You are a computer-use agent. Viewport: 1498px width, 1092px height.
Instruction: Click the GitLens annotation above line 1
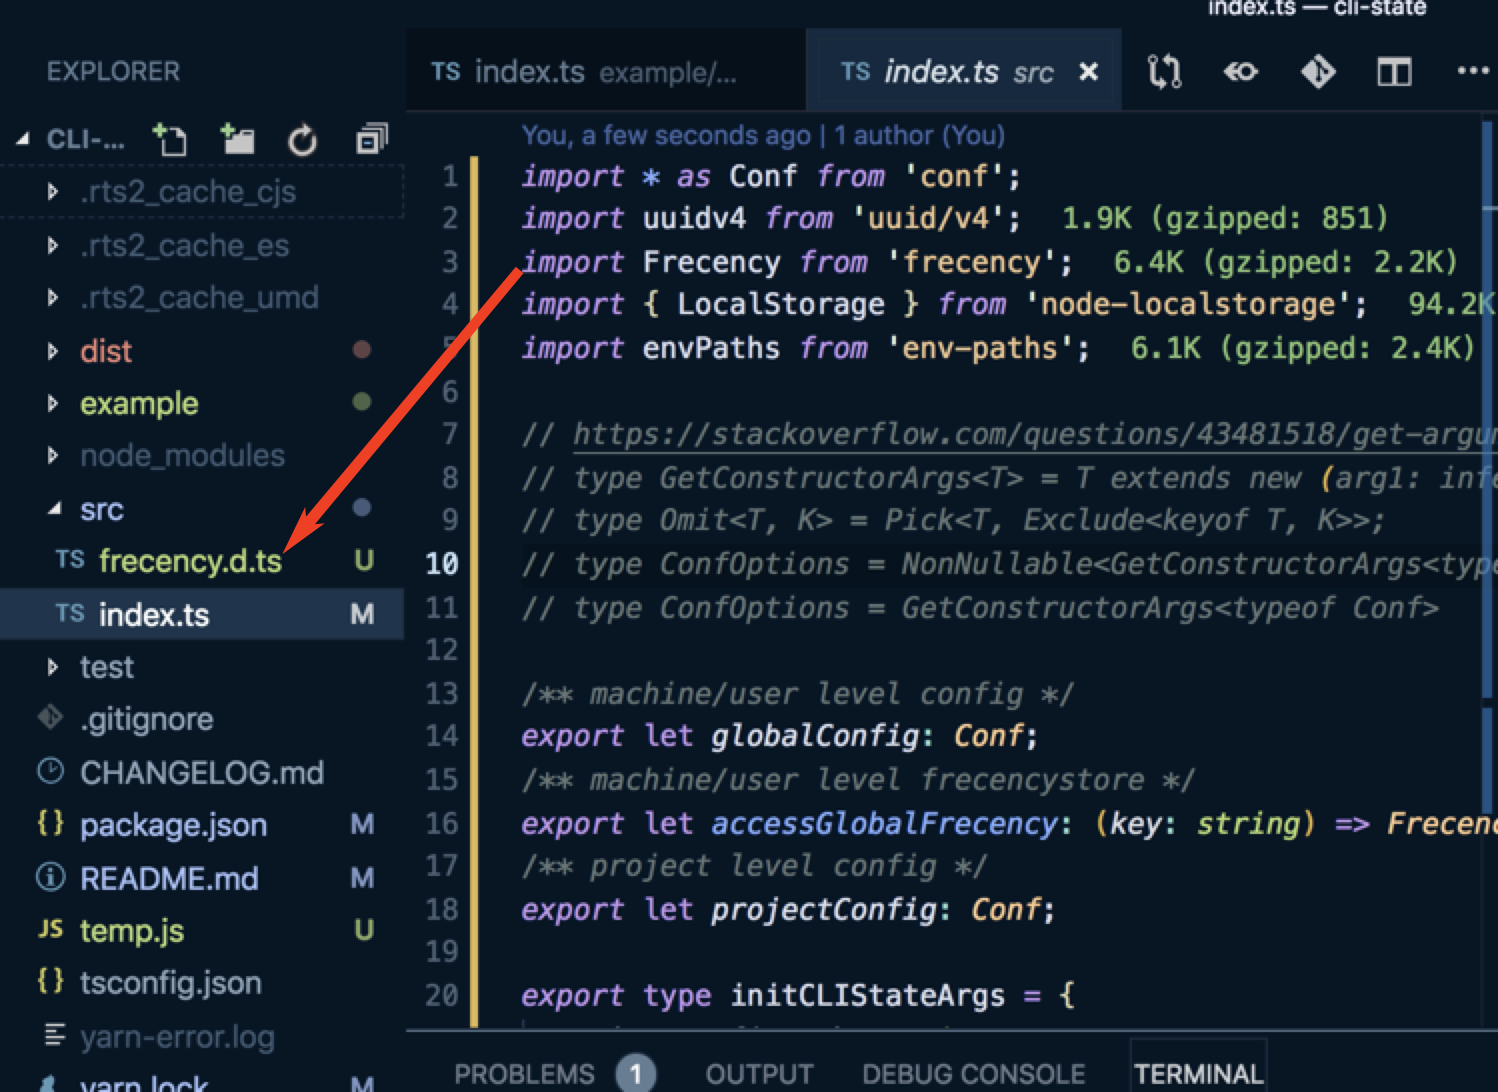[x=760, y=135]
